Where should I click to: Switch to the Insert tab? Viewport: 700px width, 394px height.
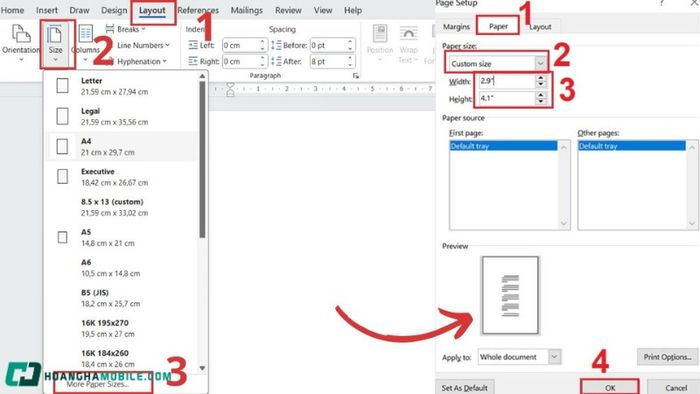(x=47, y=10)
